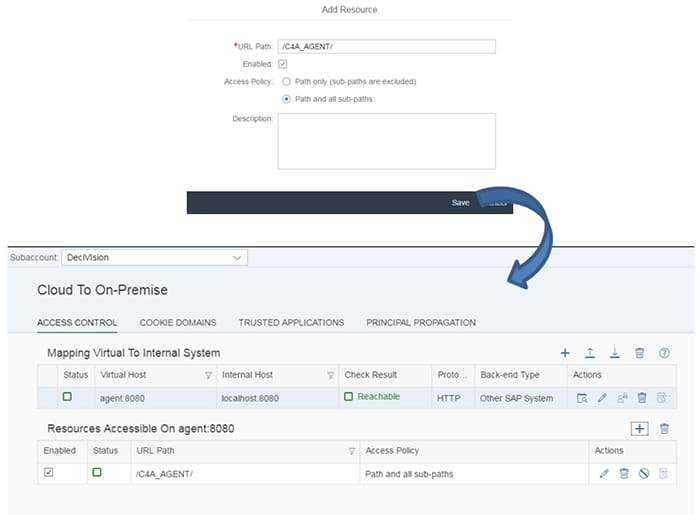Open the Subaccount DeciVision dropdown

[154, 258]
